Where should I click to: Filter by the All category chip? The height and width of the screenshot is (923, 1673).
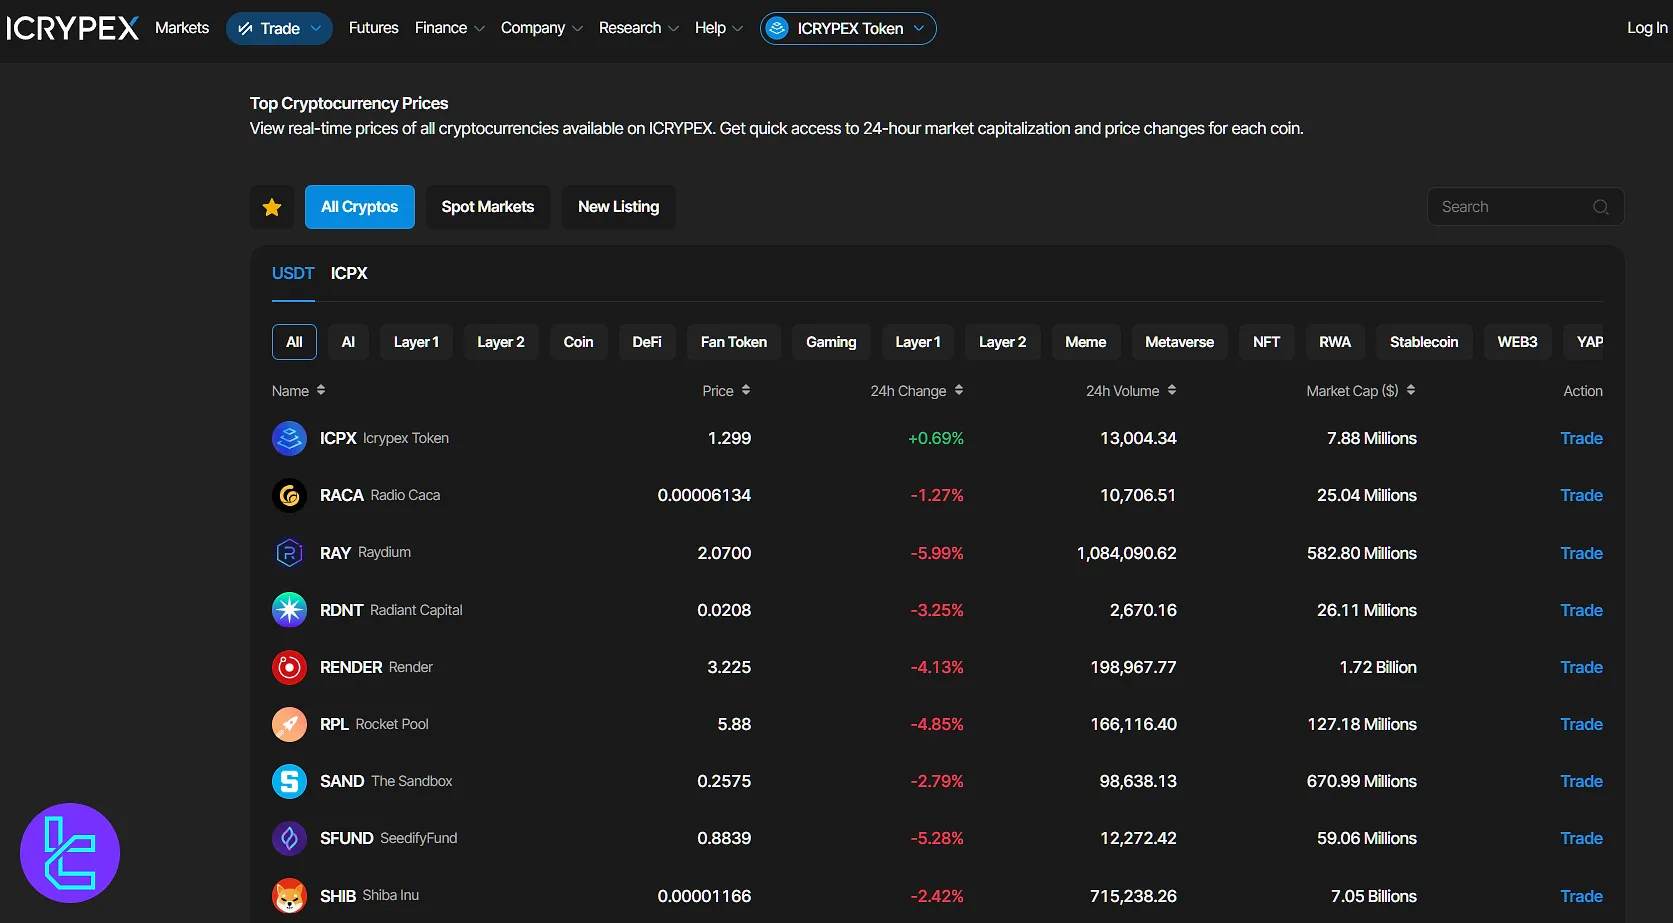(x=294, y=342)
